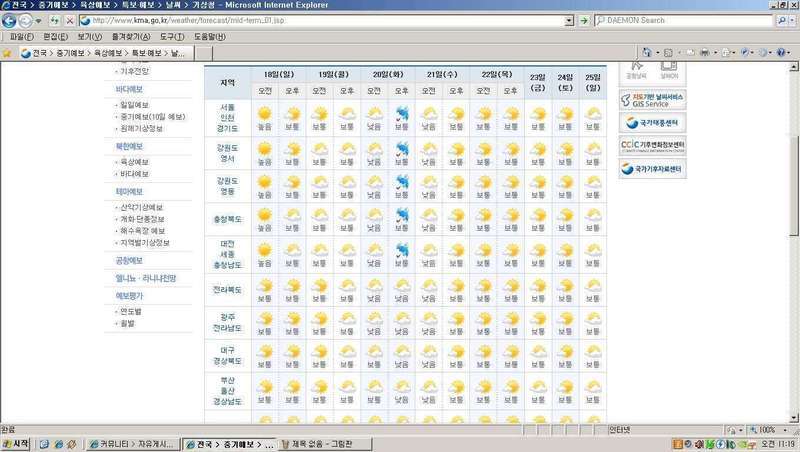Click the Stop loading X icon
Image resolution: width=800 pixels, height=452 pixels.
[70, 21]
